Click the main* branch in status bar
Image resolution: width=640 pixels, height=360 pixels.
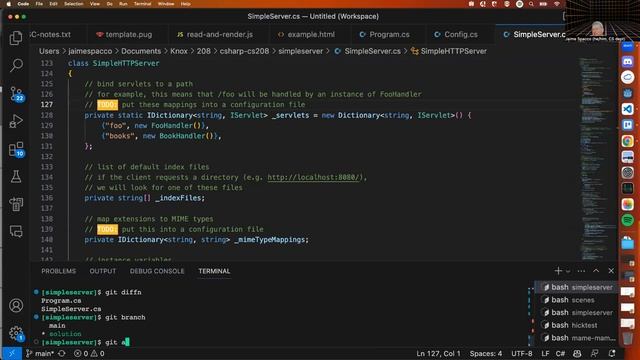coord(40,353)
